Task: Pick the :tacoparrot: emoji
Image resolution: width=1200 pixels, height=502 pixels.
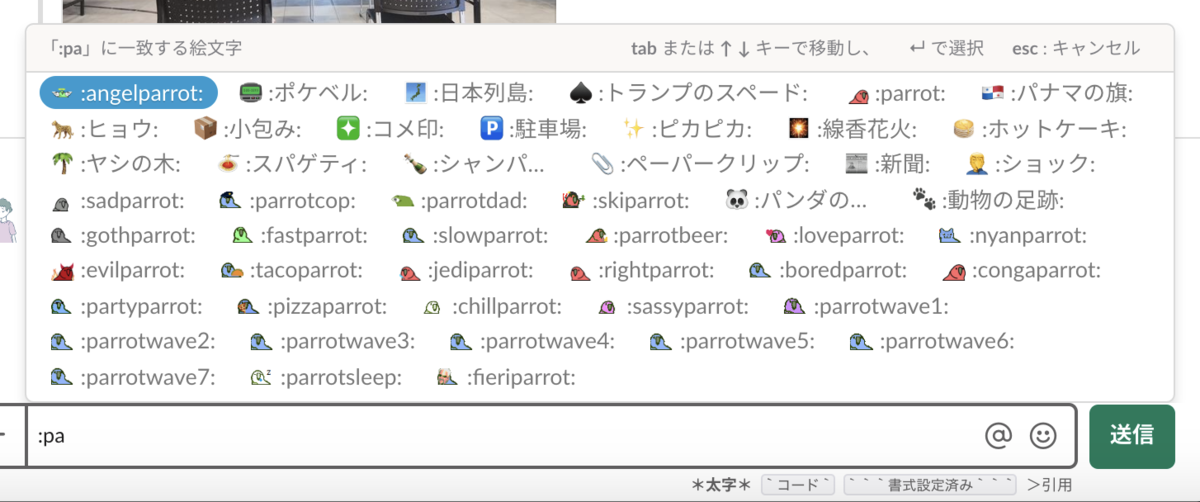Action: 292,270
